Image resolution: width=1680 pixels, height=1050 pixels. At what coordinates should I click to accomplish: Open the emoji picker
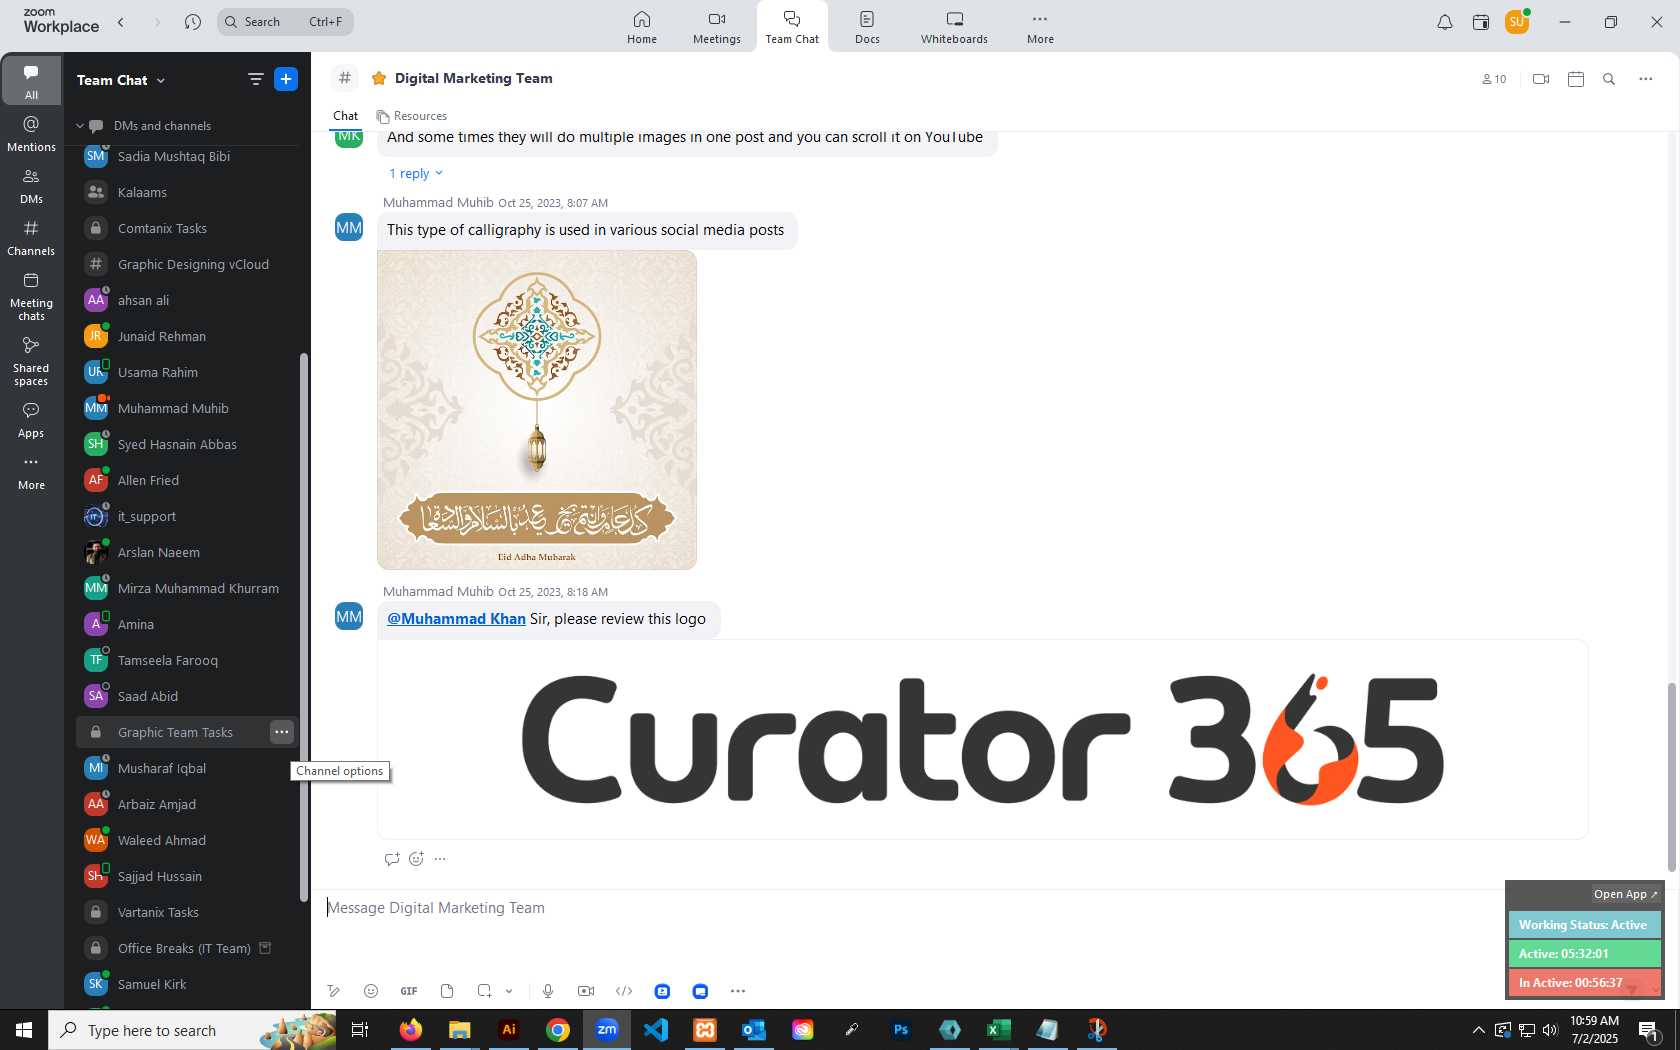[371, 991]
